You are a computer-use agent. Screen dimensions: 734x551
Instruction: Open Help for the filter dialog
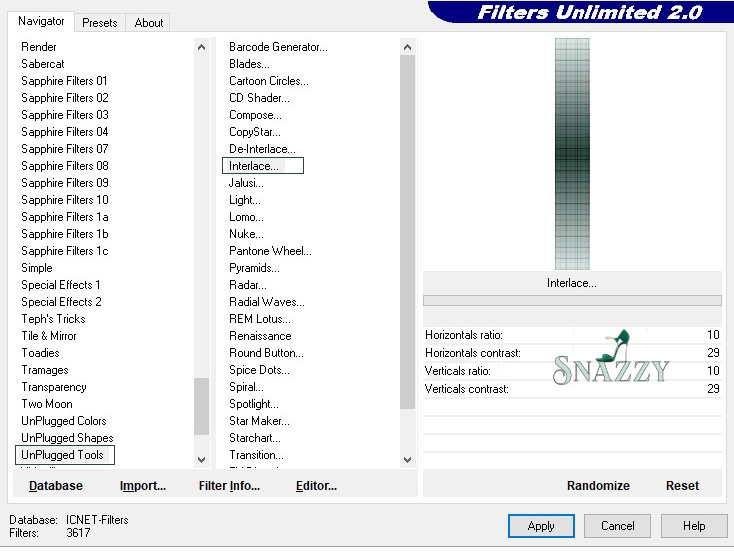click(694, 526)
